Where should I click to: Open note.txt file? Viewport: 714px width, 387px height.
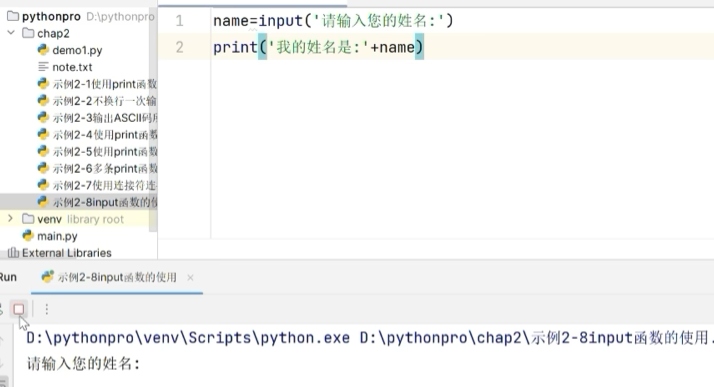coord(72,67)
